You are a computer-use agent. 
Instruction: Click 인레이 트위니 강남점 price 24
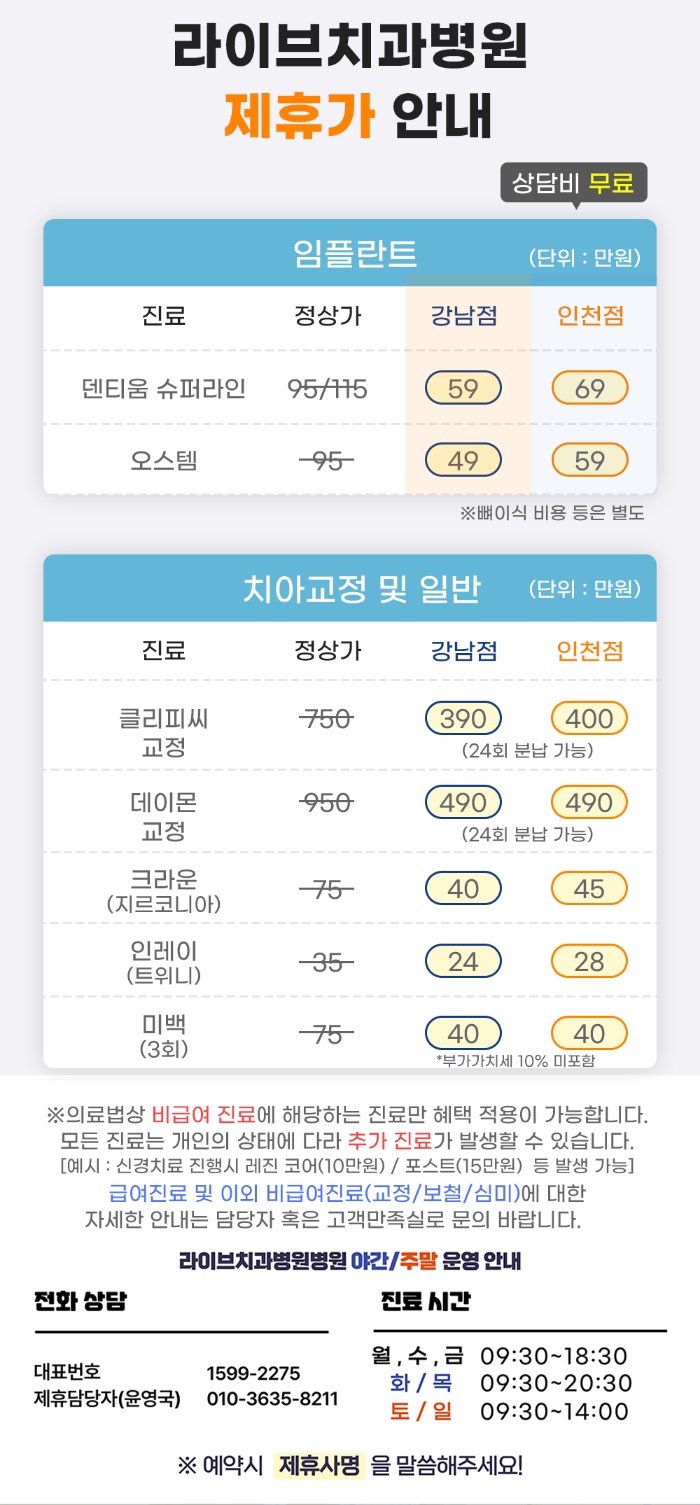coord(463,961)
